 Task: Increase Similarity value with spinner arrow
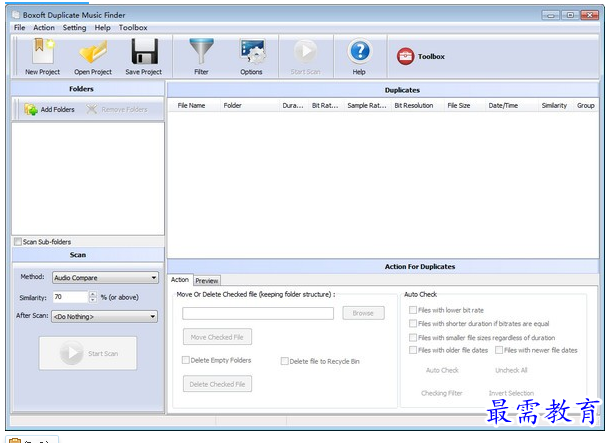click(x=93, y=294)
